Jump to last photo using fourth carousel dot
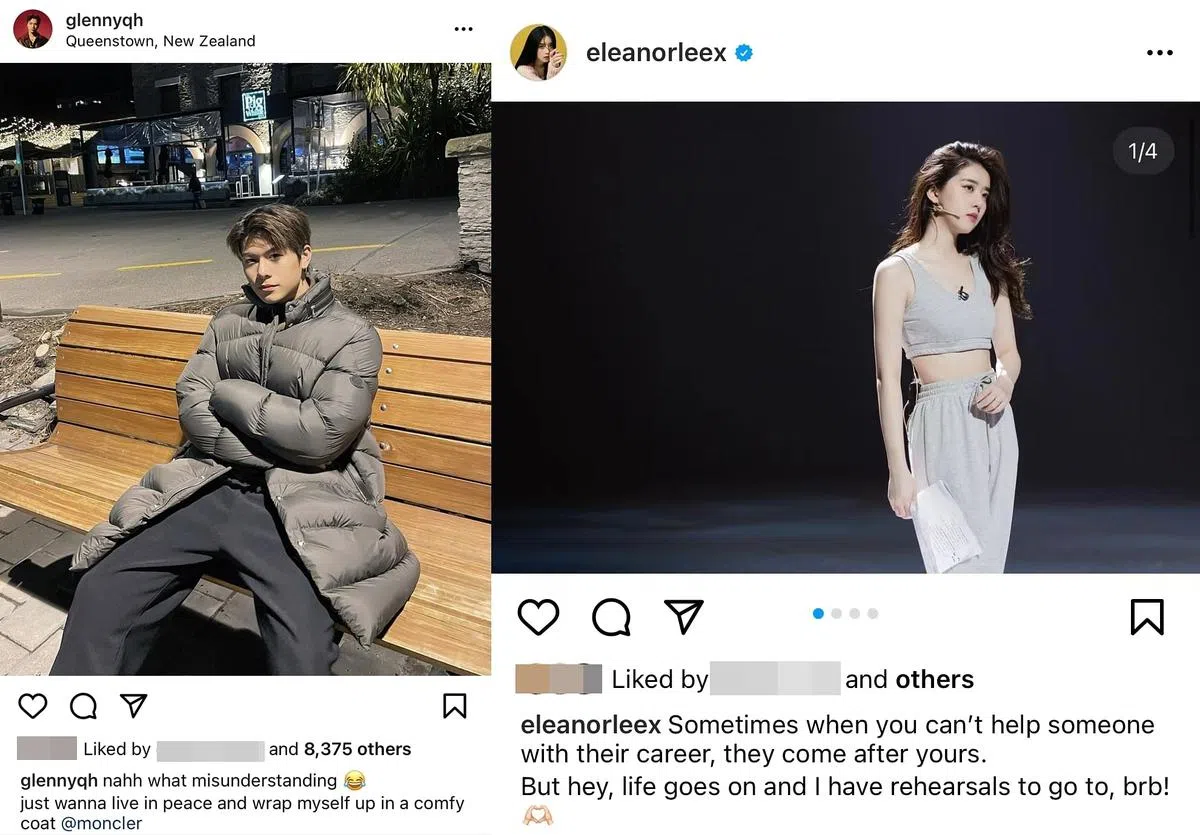The width and height of the screenshot is (1200, 835). (873, 614)
